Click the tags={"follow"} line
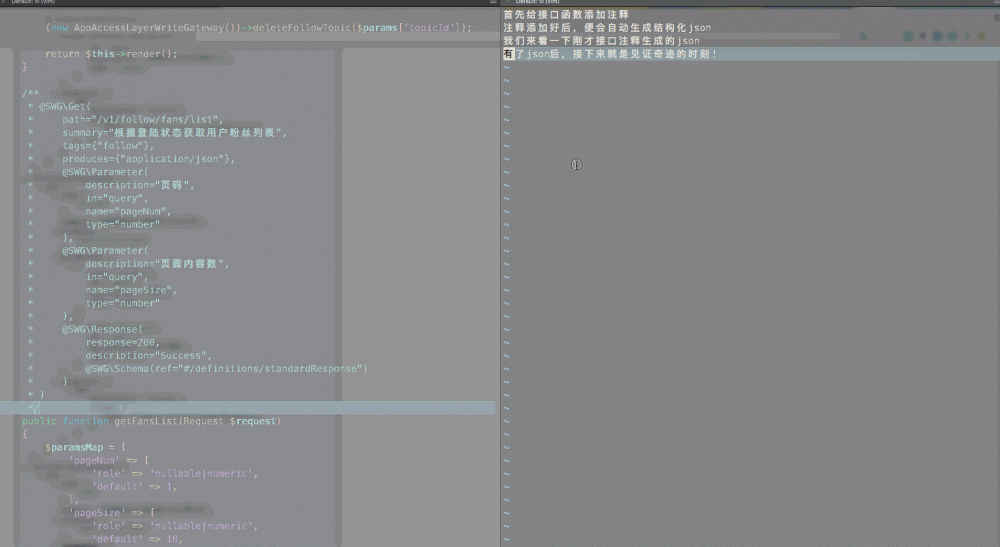The height and width of the screenshot is (547, 1000). point(108,146)
